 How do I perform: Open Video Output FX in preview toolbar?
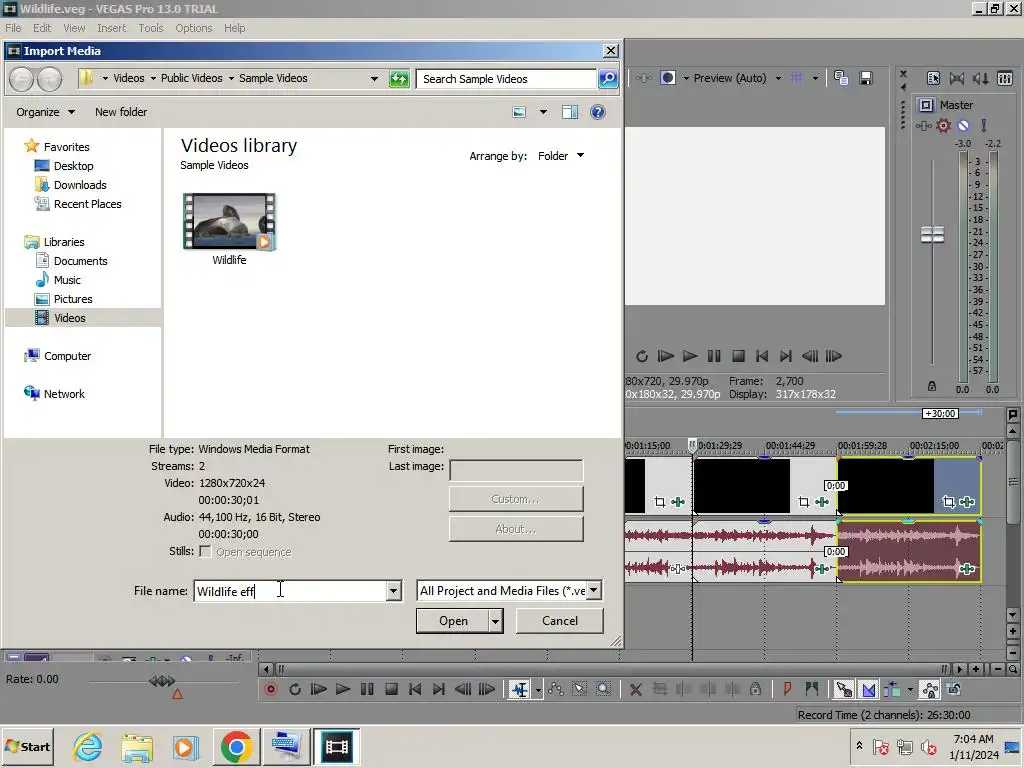[x=644, y=78]
